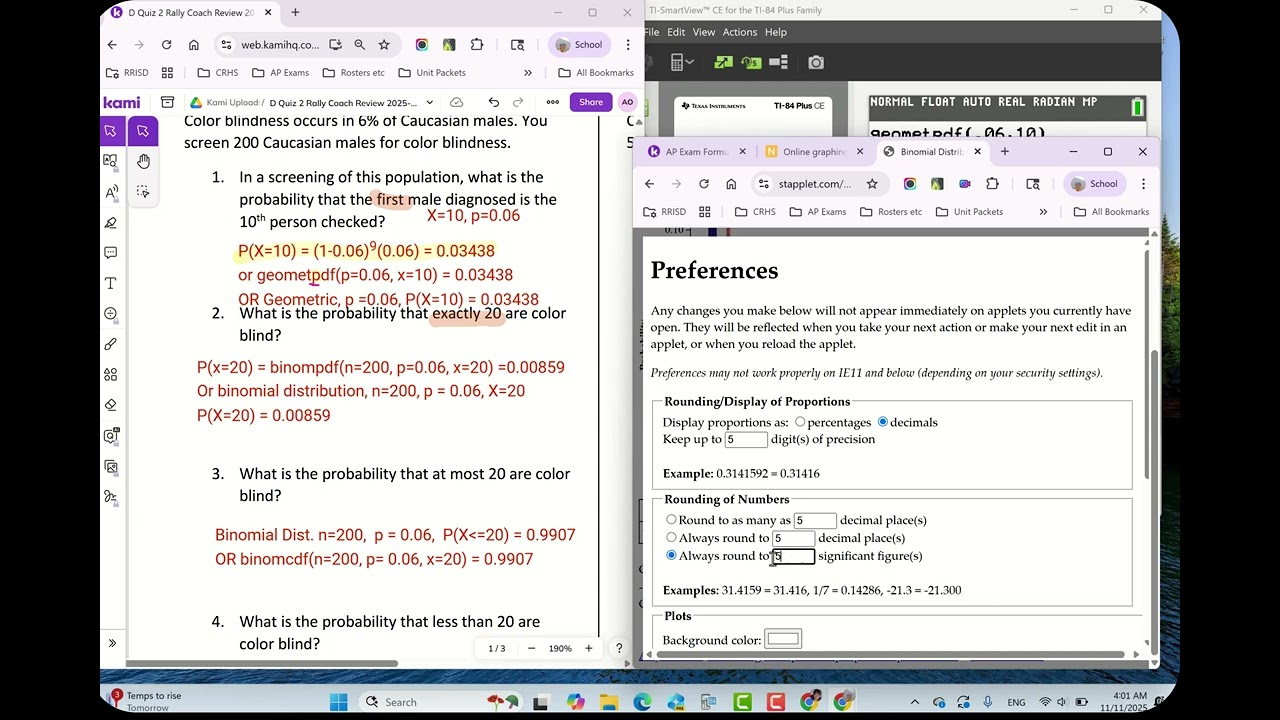Screen dimensions: 1280x720
Task: Select Kami comment tool
Action: pyautogui.click(x=110, y=253)
